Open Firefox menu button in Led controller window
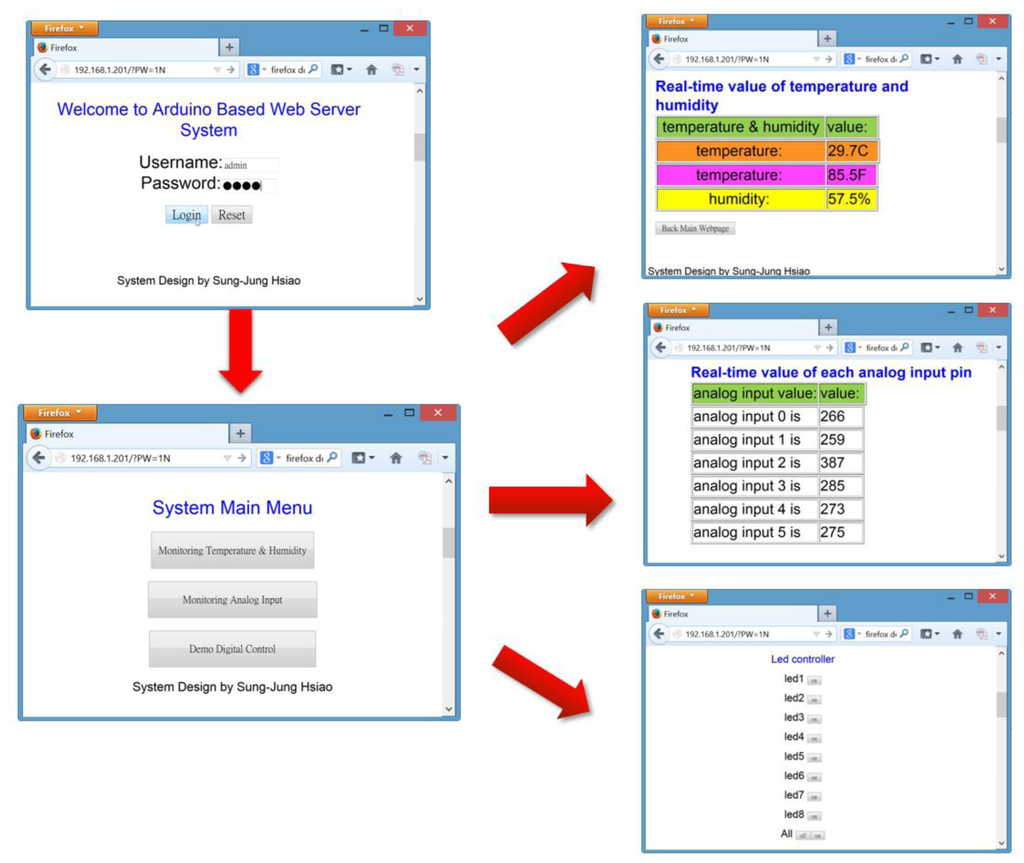 677,596
